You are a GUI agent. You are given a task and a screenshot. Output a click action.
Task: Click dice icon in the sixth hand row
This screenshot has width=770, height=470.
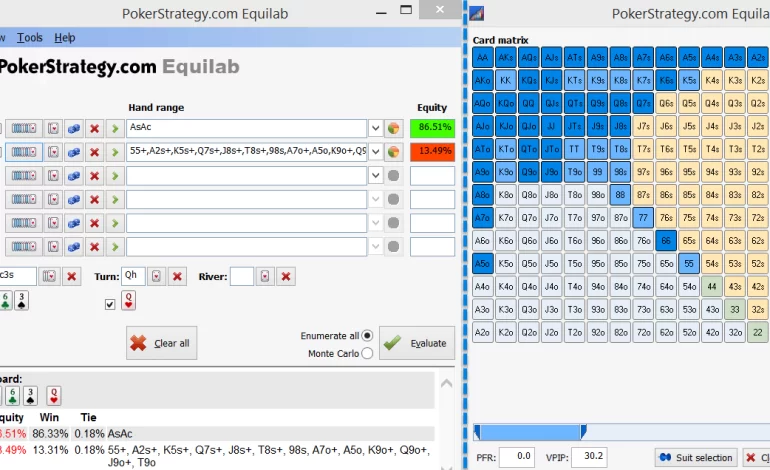[74, 247]
